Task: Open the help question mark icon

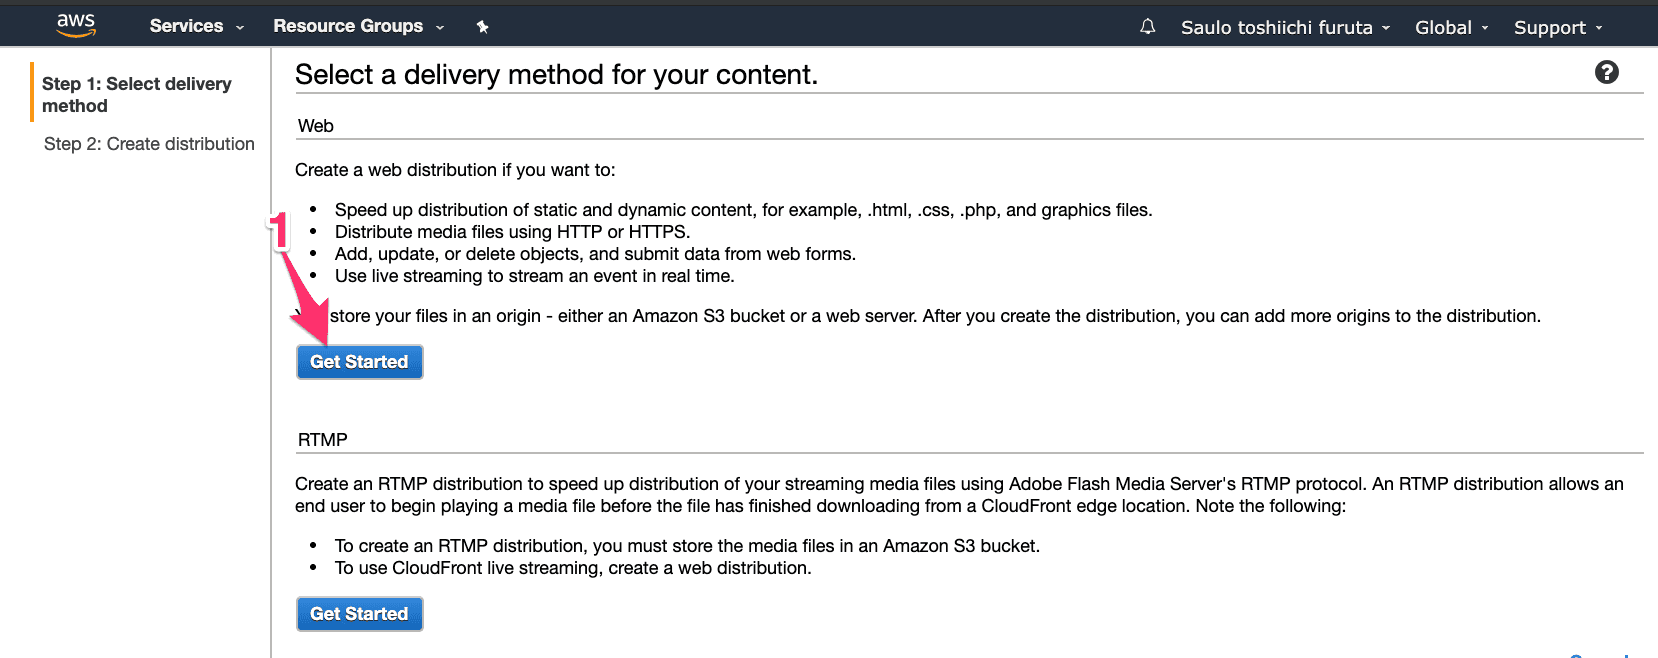Action: (x=1606, y=72)
